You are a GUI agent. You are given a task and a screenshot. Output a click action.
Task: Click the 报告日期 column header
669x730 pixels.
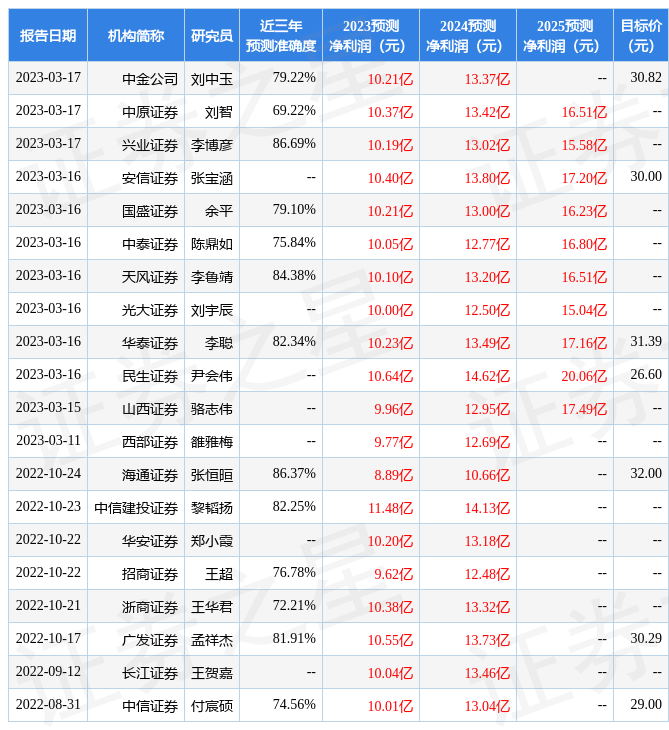coord(47,35)
